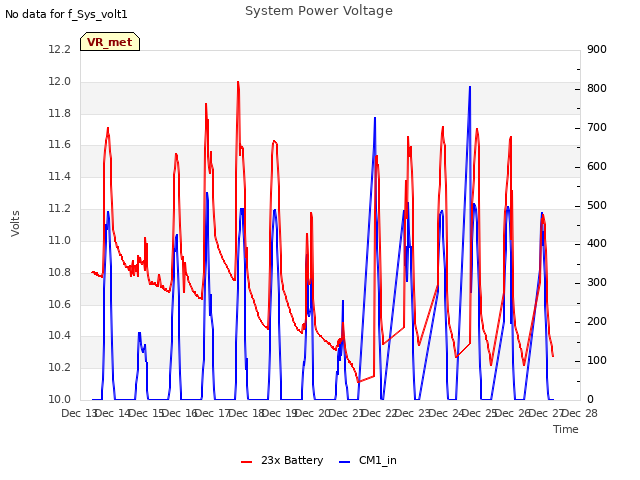
Task: Click the red 23x Battery legend line
Action: 247,462
